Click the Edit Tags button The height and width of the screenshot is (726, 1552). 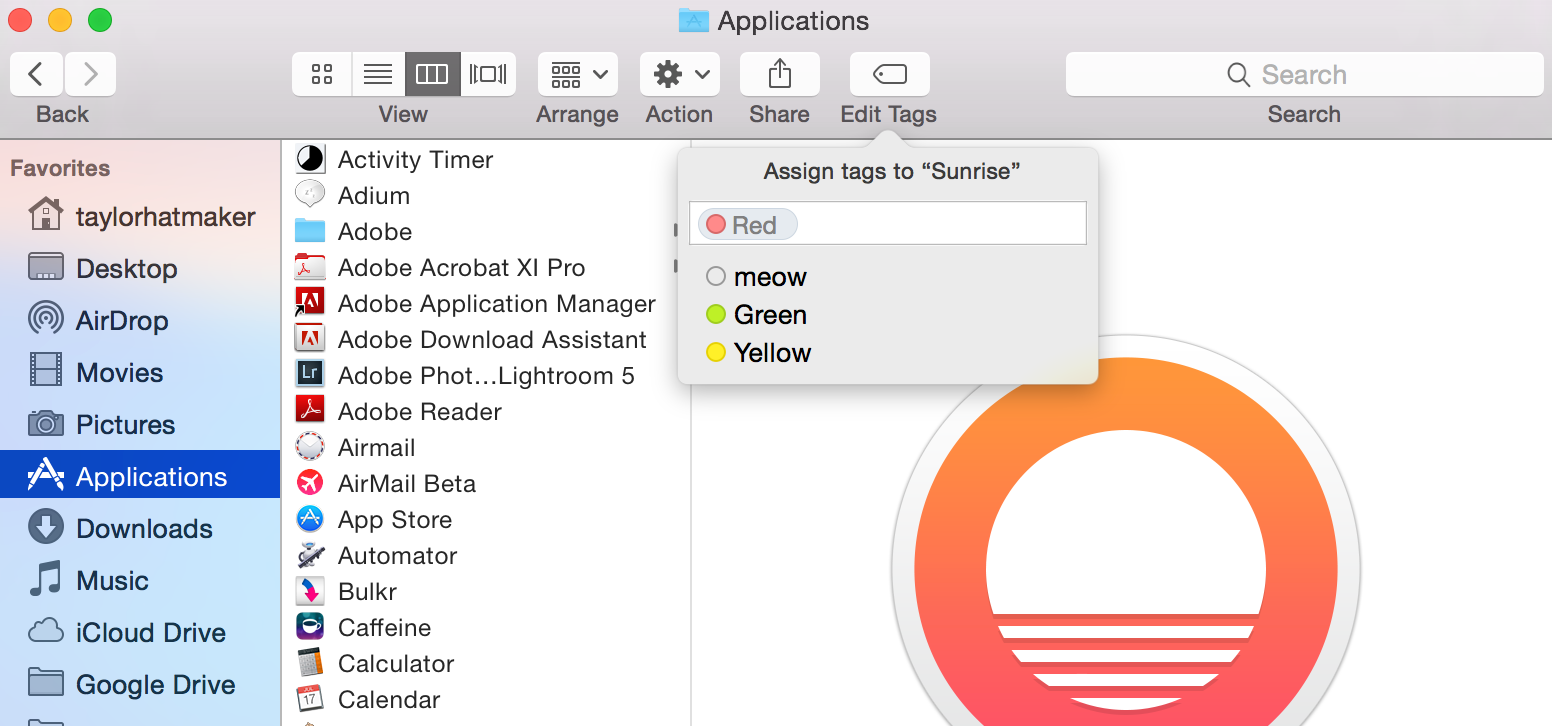point(890,74)
